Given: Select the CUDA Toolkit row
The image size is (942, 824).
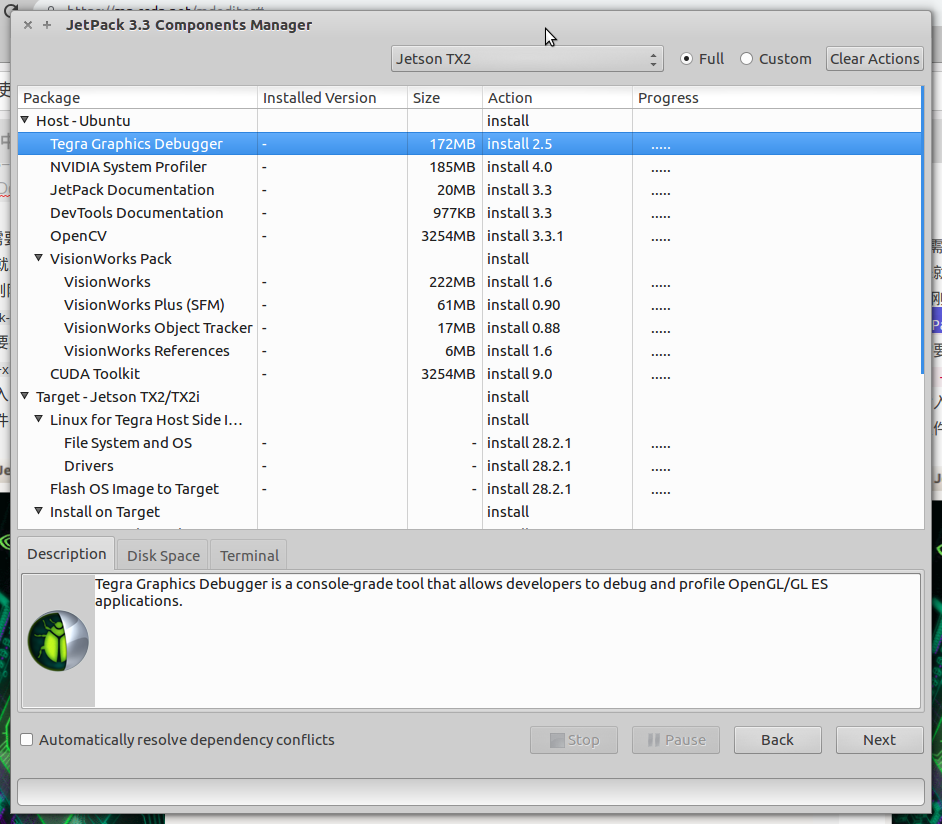Looking at the screenshot, I should 469,374.
